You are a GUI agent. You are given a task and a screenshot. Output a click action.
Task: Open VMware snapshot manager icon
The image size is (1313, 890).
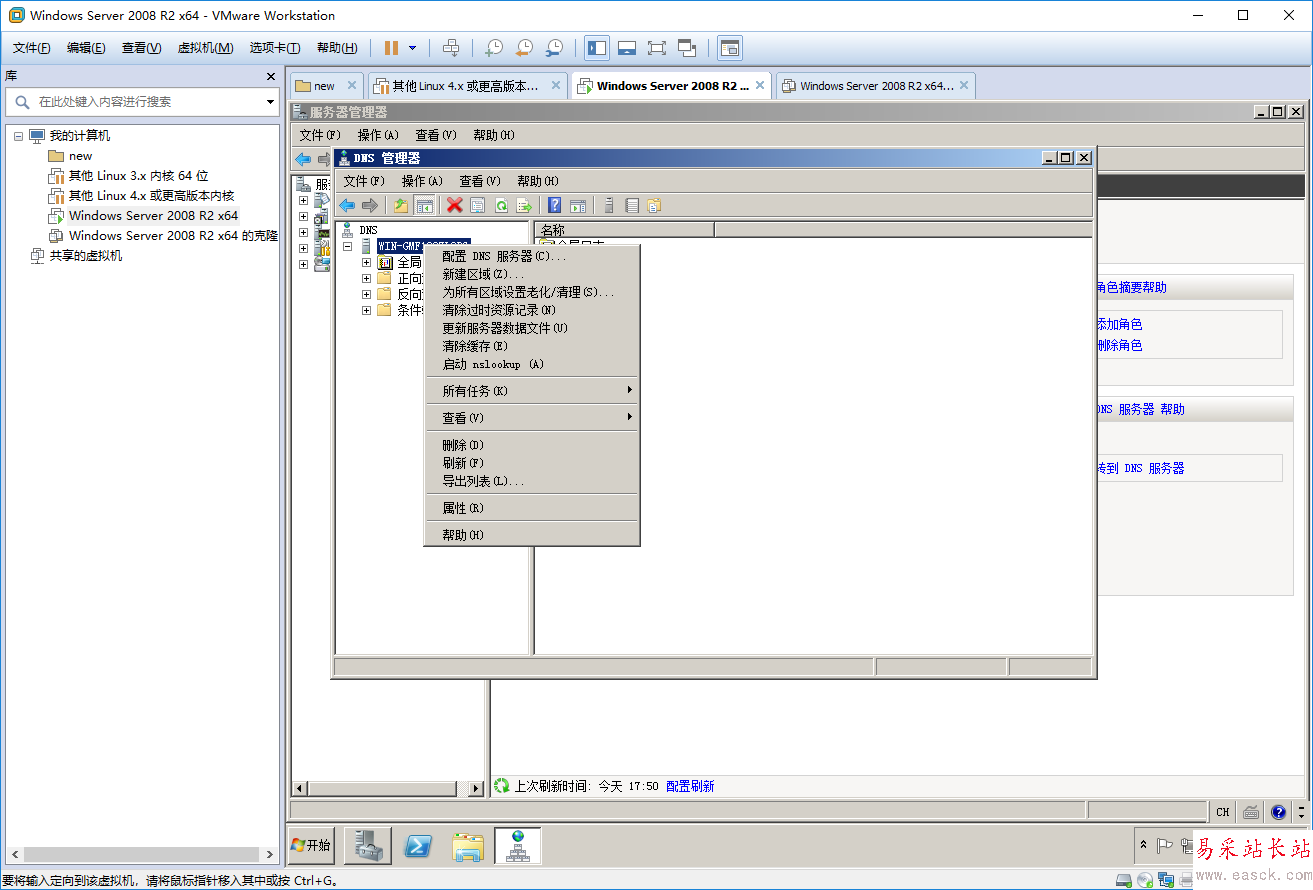tap(554, 47)
